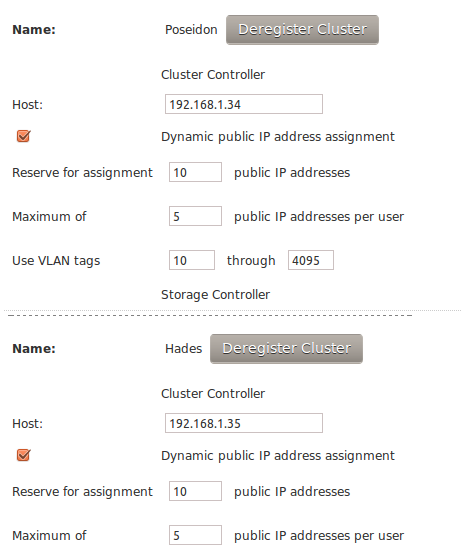The height and width of the screenshot is (550, 461).
Task: Click Deregister Cluster button for Poseidon
Action: [302, 30]
